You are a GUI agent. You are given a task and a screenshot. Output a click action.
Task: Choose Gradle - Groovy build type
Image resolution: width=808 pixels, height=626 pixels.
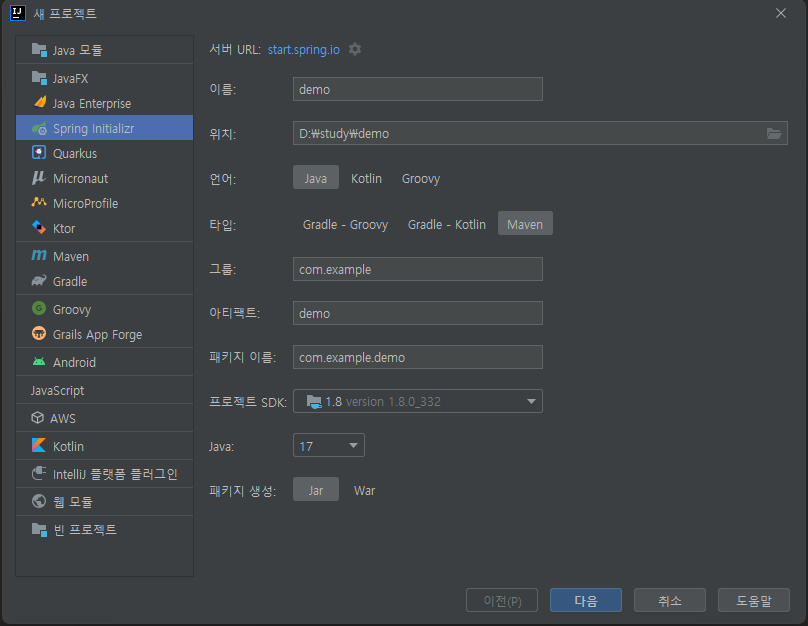coord(345,225)
